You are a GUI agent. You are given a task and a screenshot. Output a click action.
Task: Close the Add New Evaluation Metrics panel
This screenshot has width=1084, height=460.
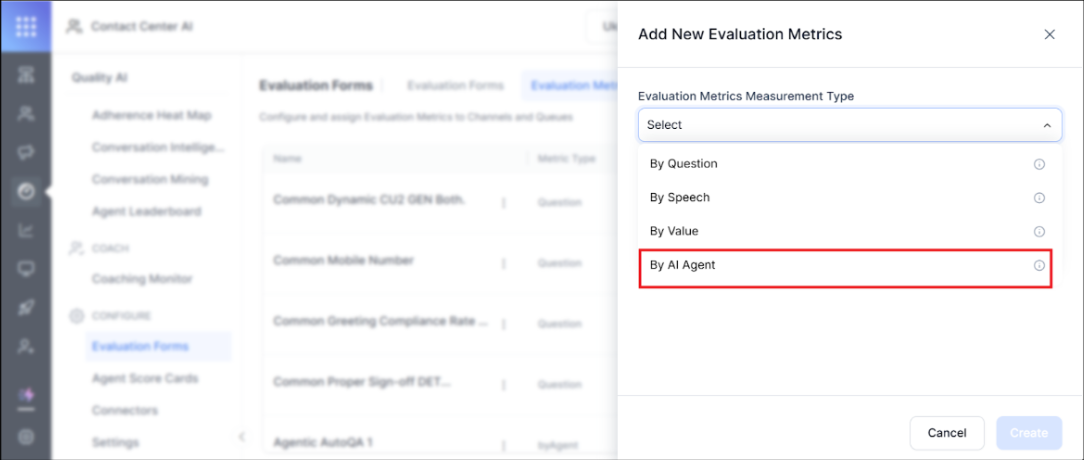click(x=1049, y=34)
